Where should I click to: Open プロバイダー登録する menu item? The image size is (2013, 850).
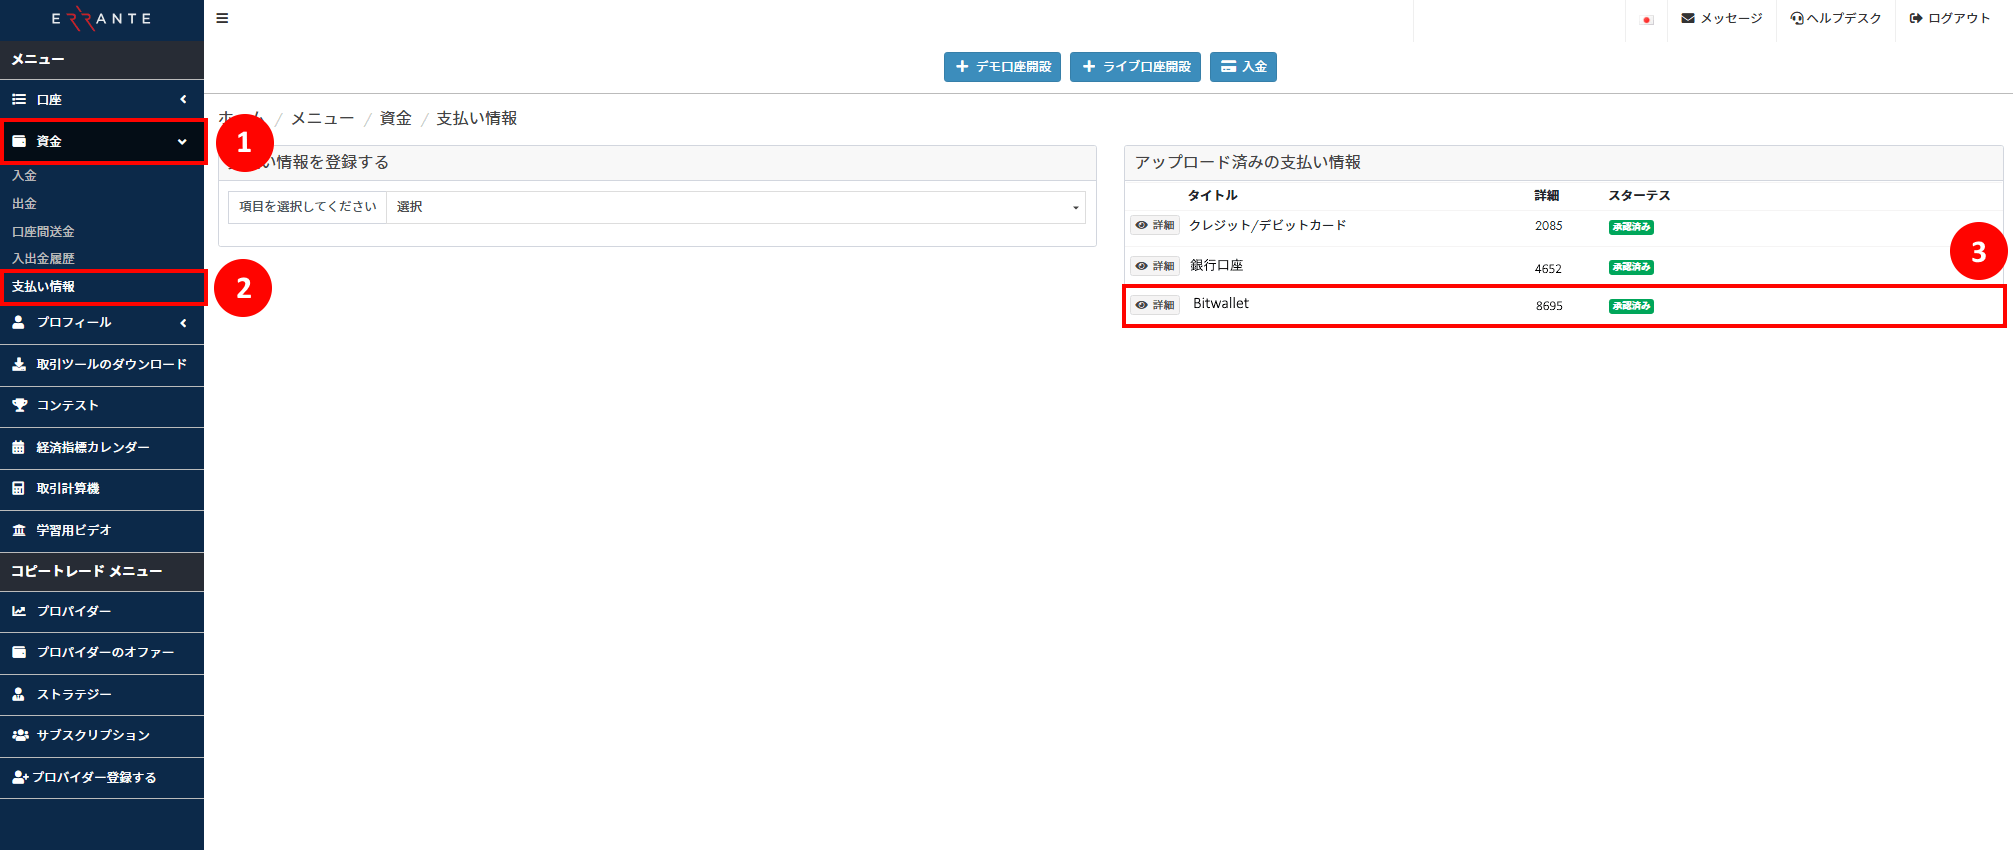(x=102, y=777)
